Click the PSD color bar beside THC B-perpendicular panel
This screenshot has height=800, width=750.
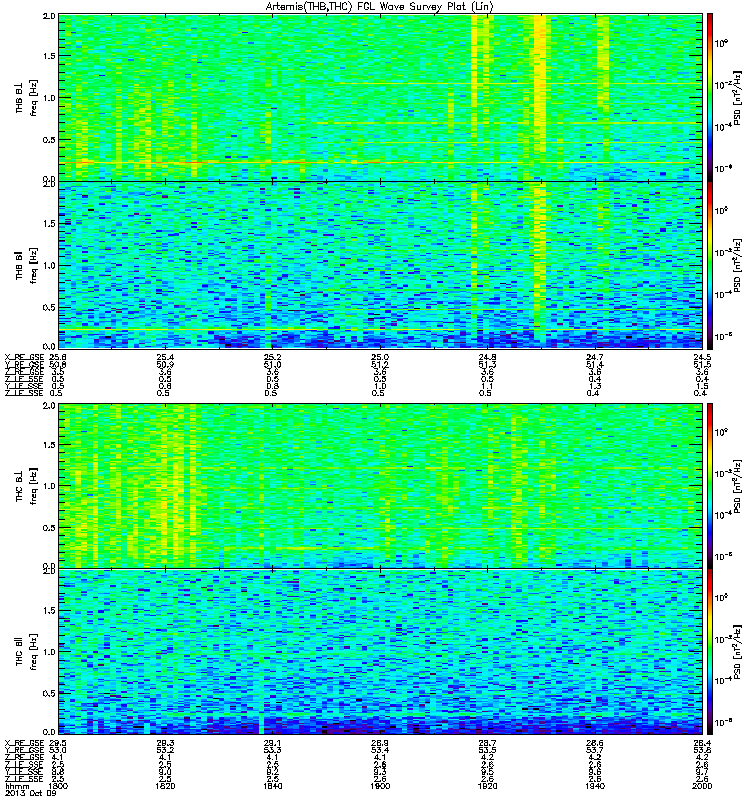tap(709, 485)
